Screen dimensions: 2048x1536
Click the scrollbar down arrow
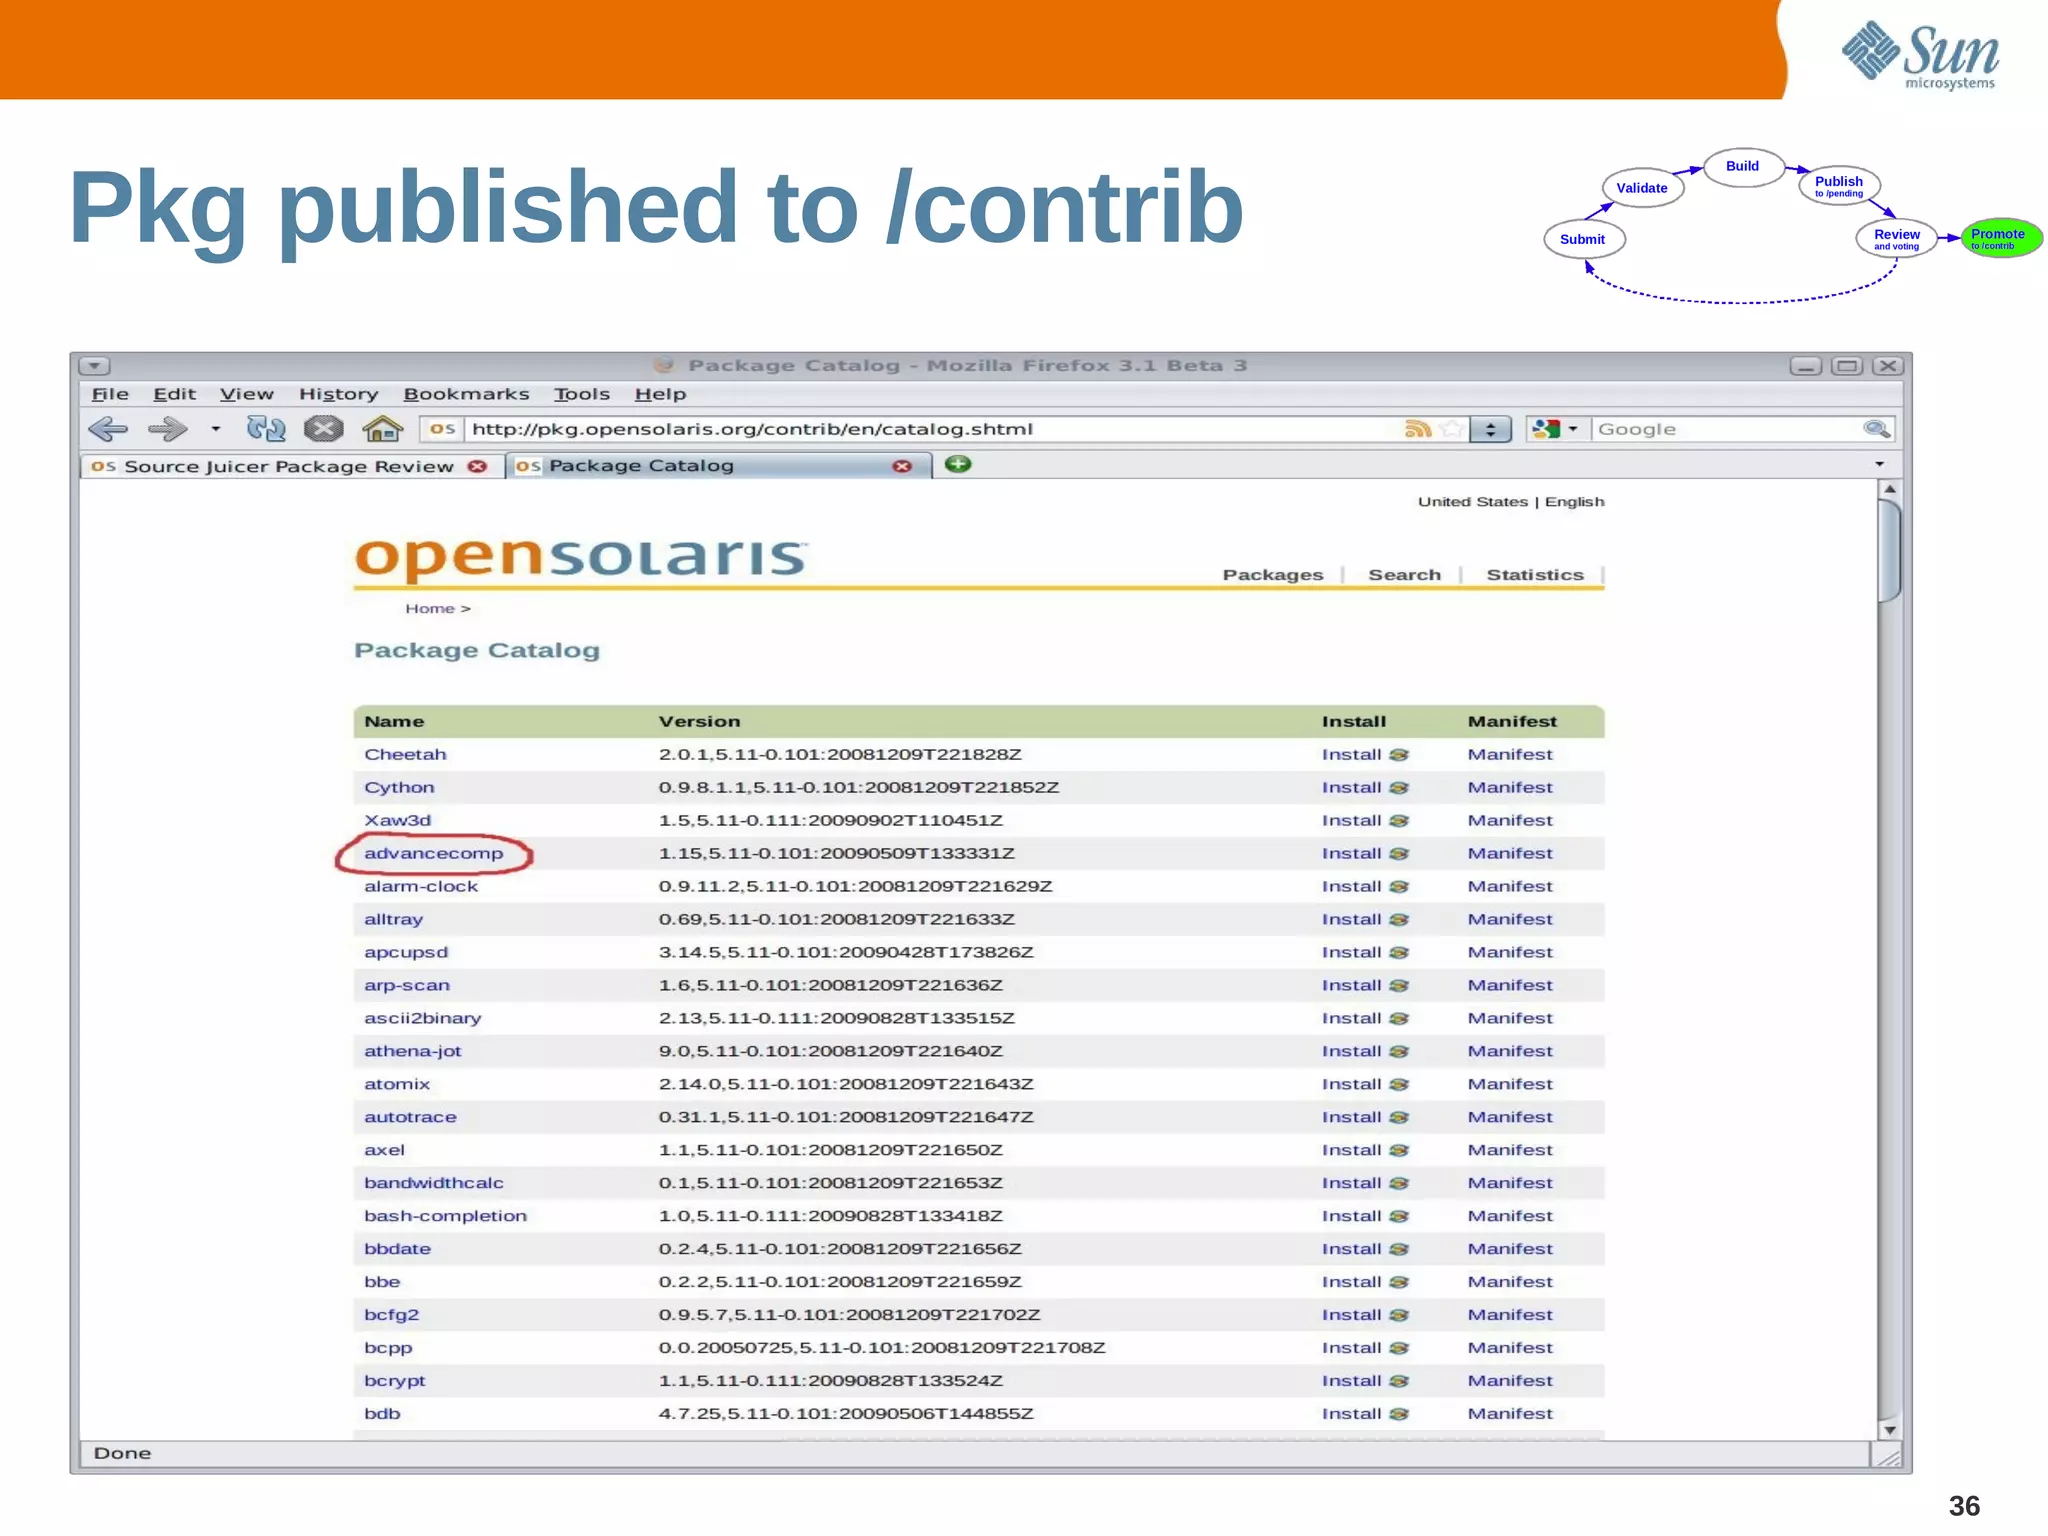pos(1889,1430)
